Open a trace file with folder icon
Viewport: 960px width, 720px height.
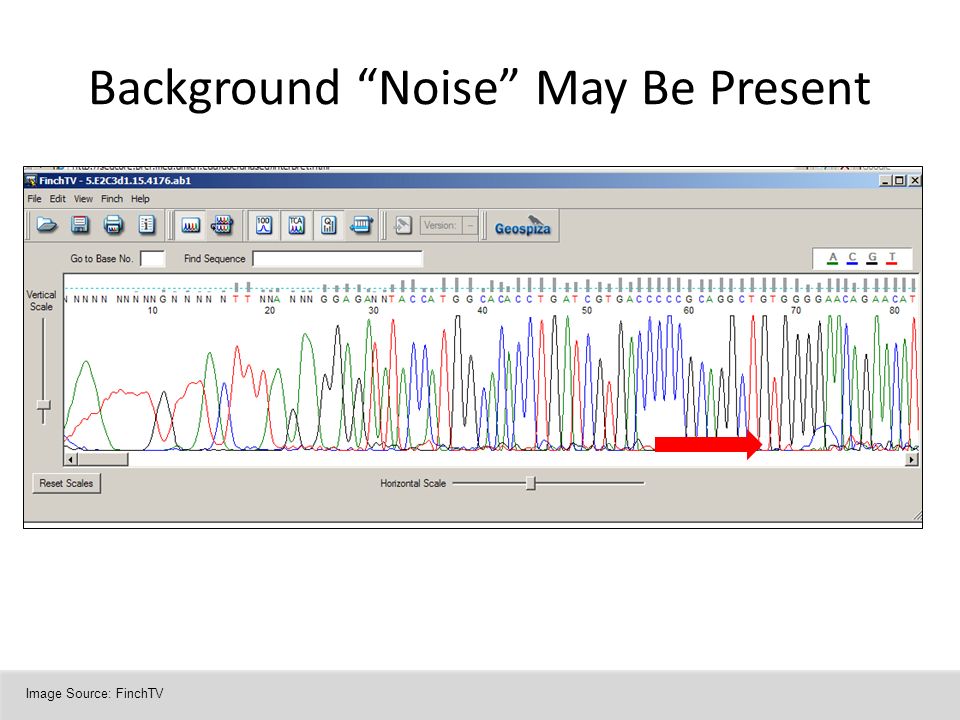[47, 225]
